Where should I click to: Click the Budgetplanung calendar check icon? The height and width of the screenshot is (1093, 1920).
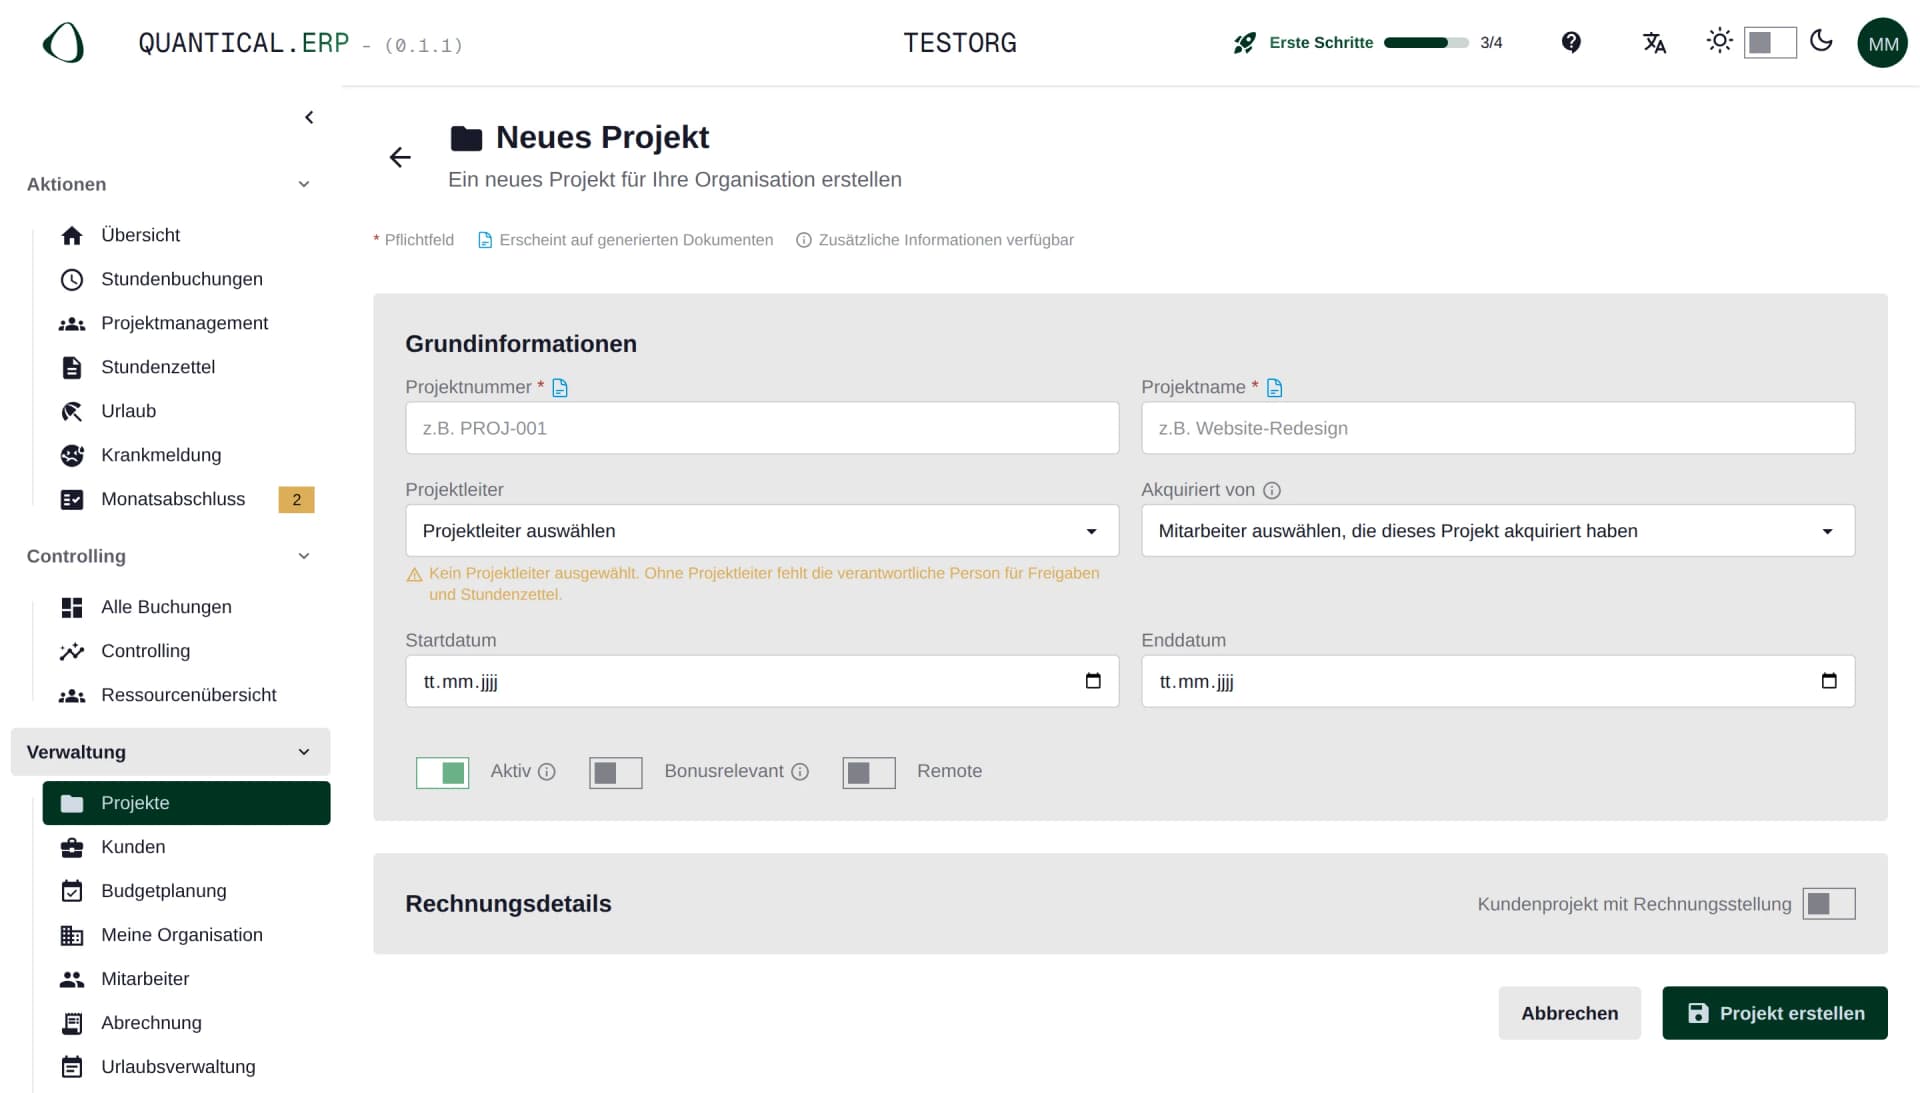tap(72, 891)
